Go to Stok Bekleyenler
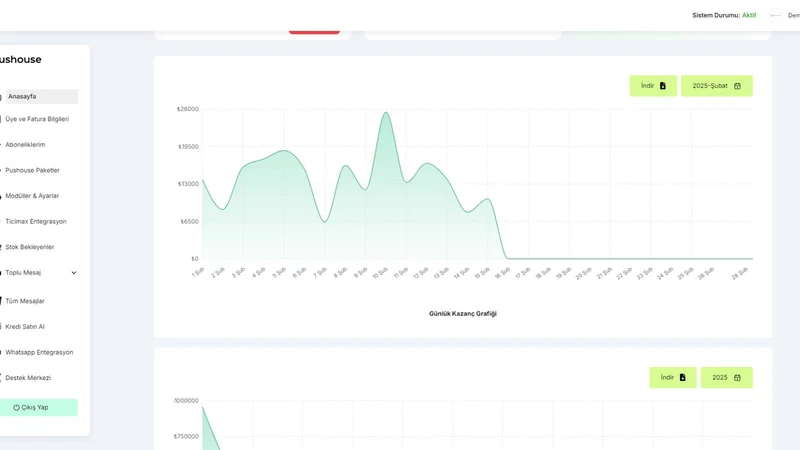 click(x=30, y=247)
